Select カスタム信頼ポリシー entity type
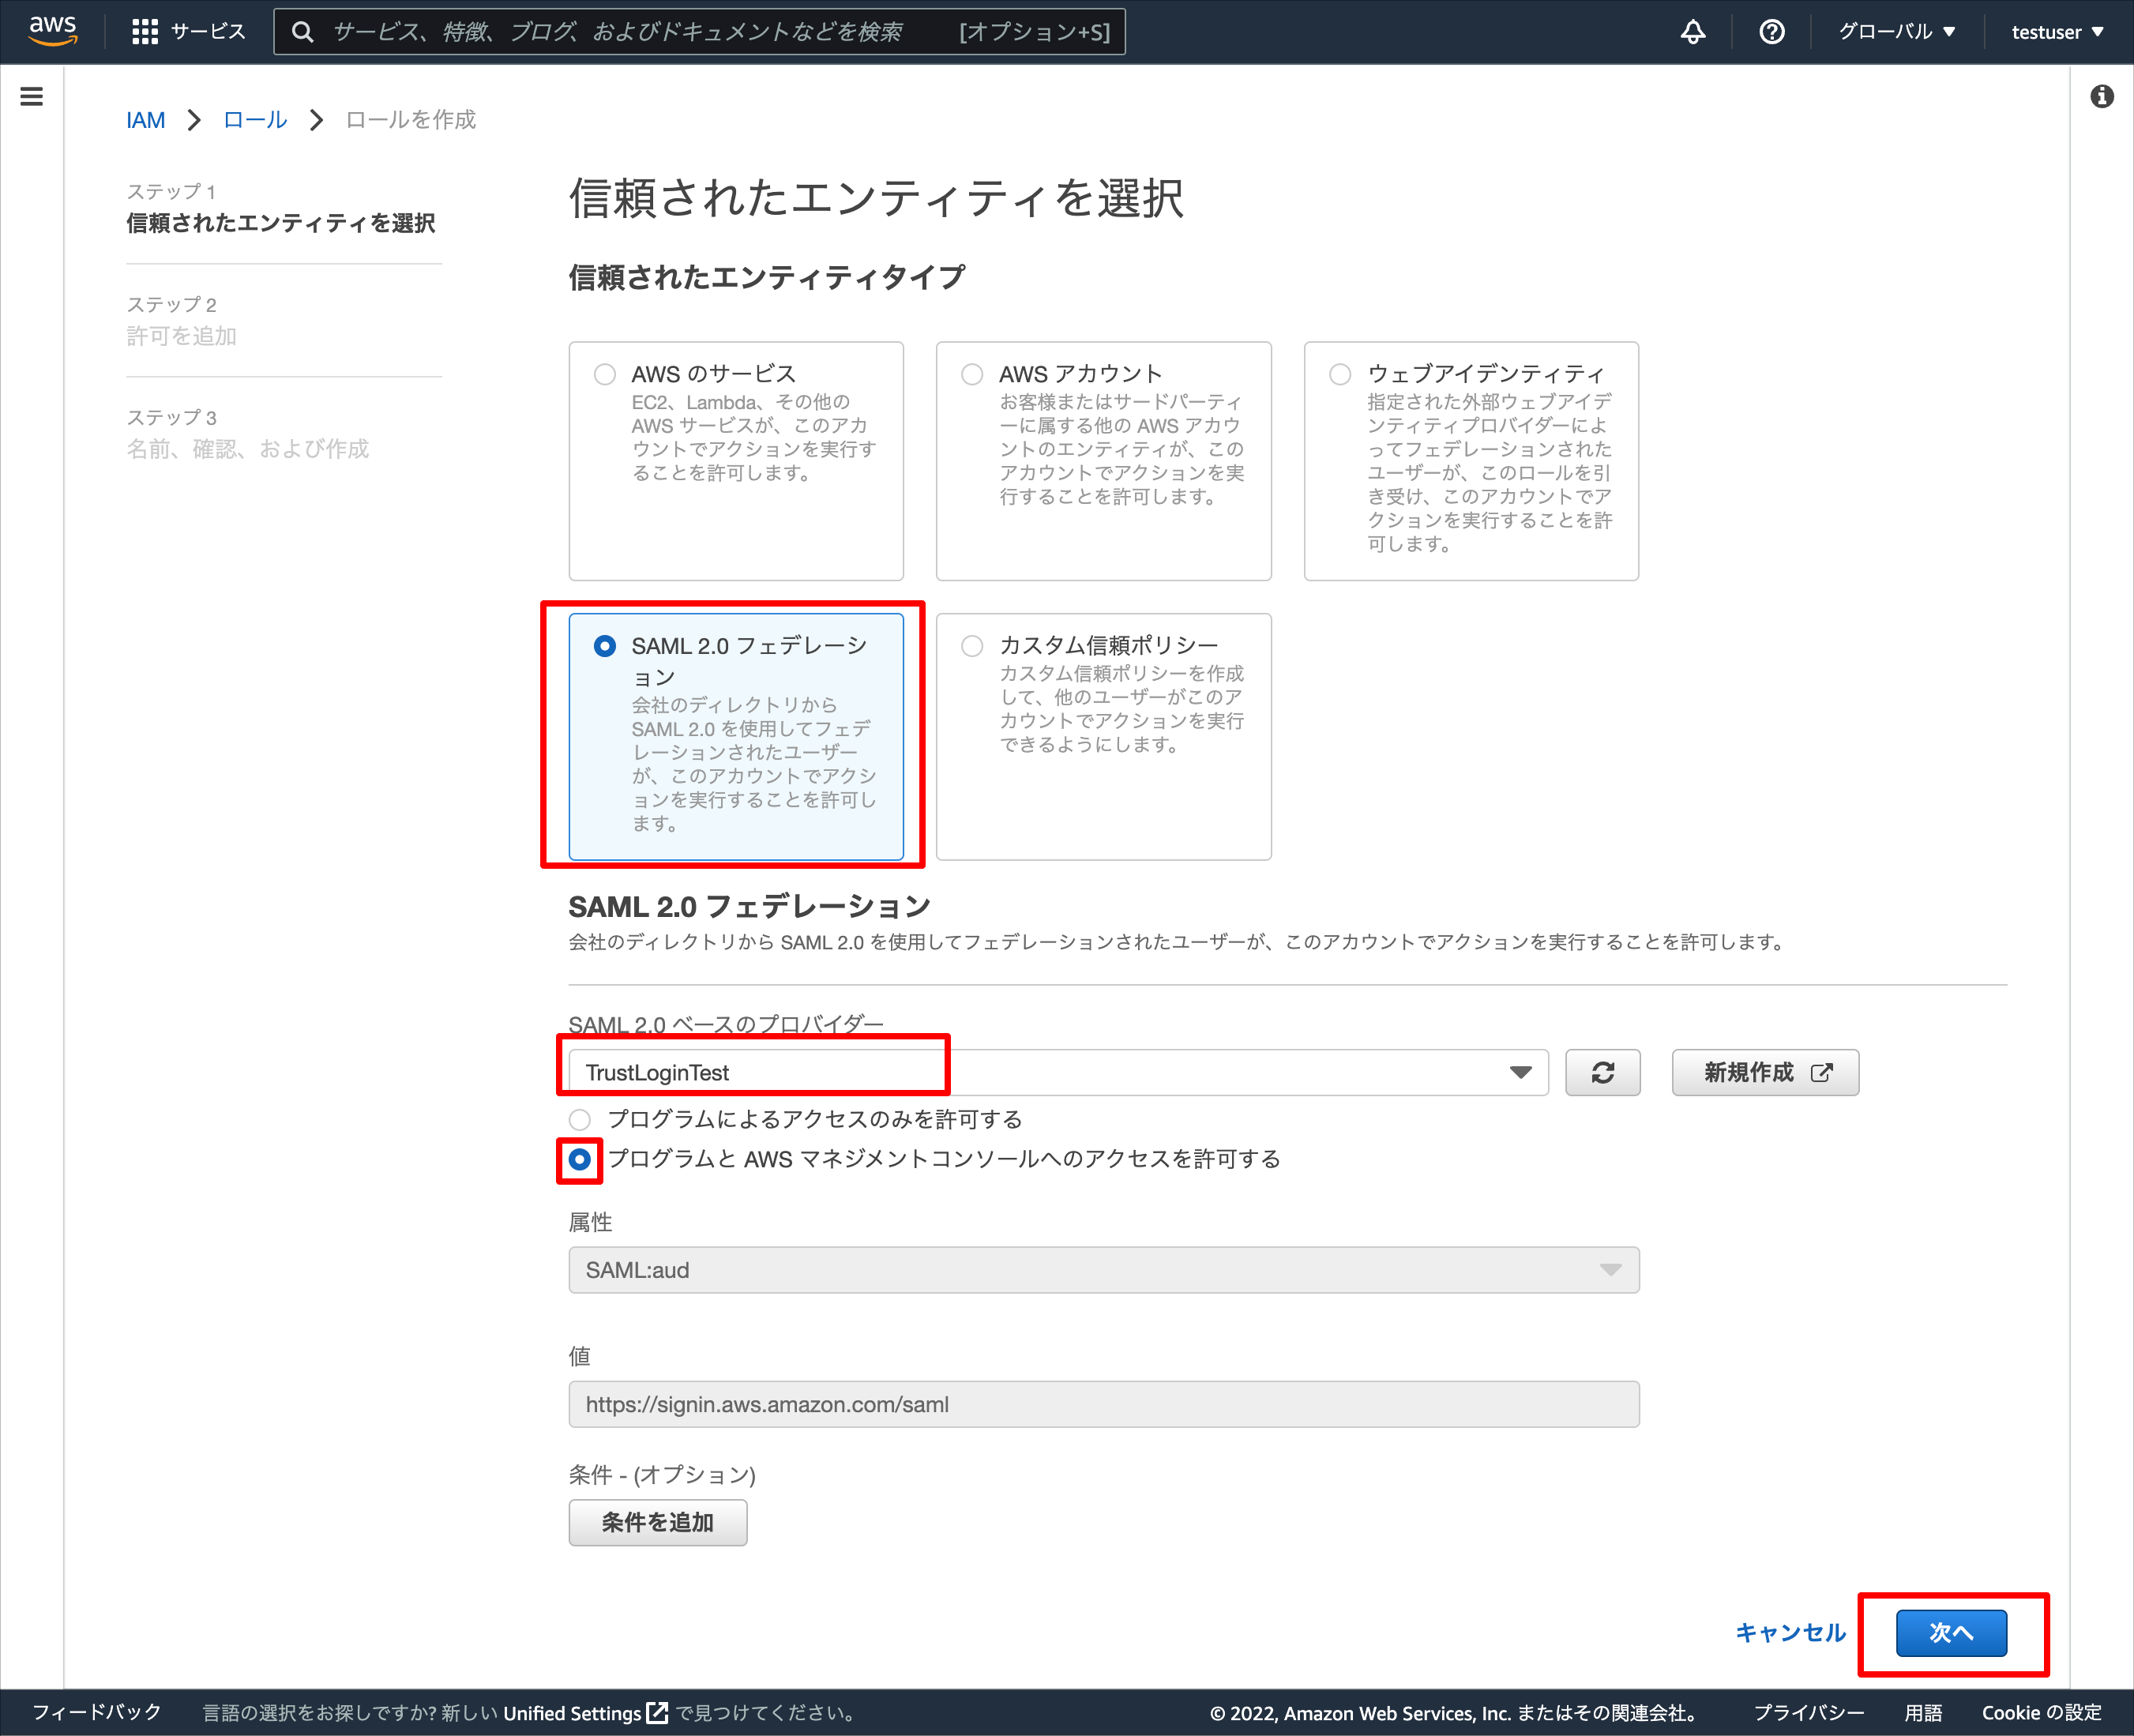The height and width of the screenshot is (1736, 2134). [1103, 736]
